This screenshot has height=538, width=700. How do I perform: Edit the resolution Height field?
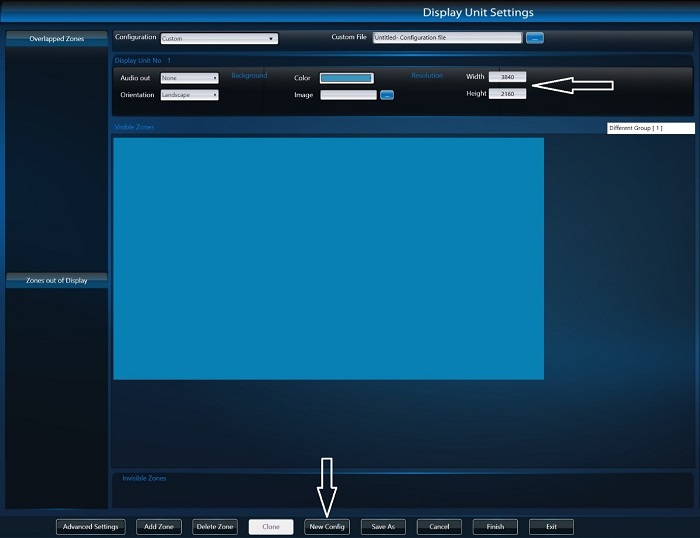click(x=508, y=94)
